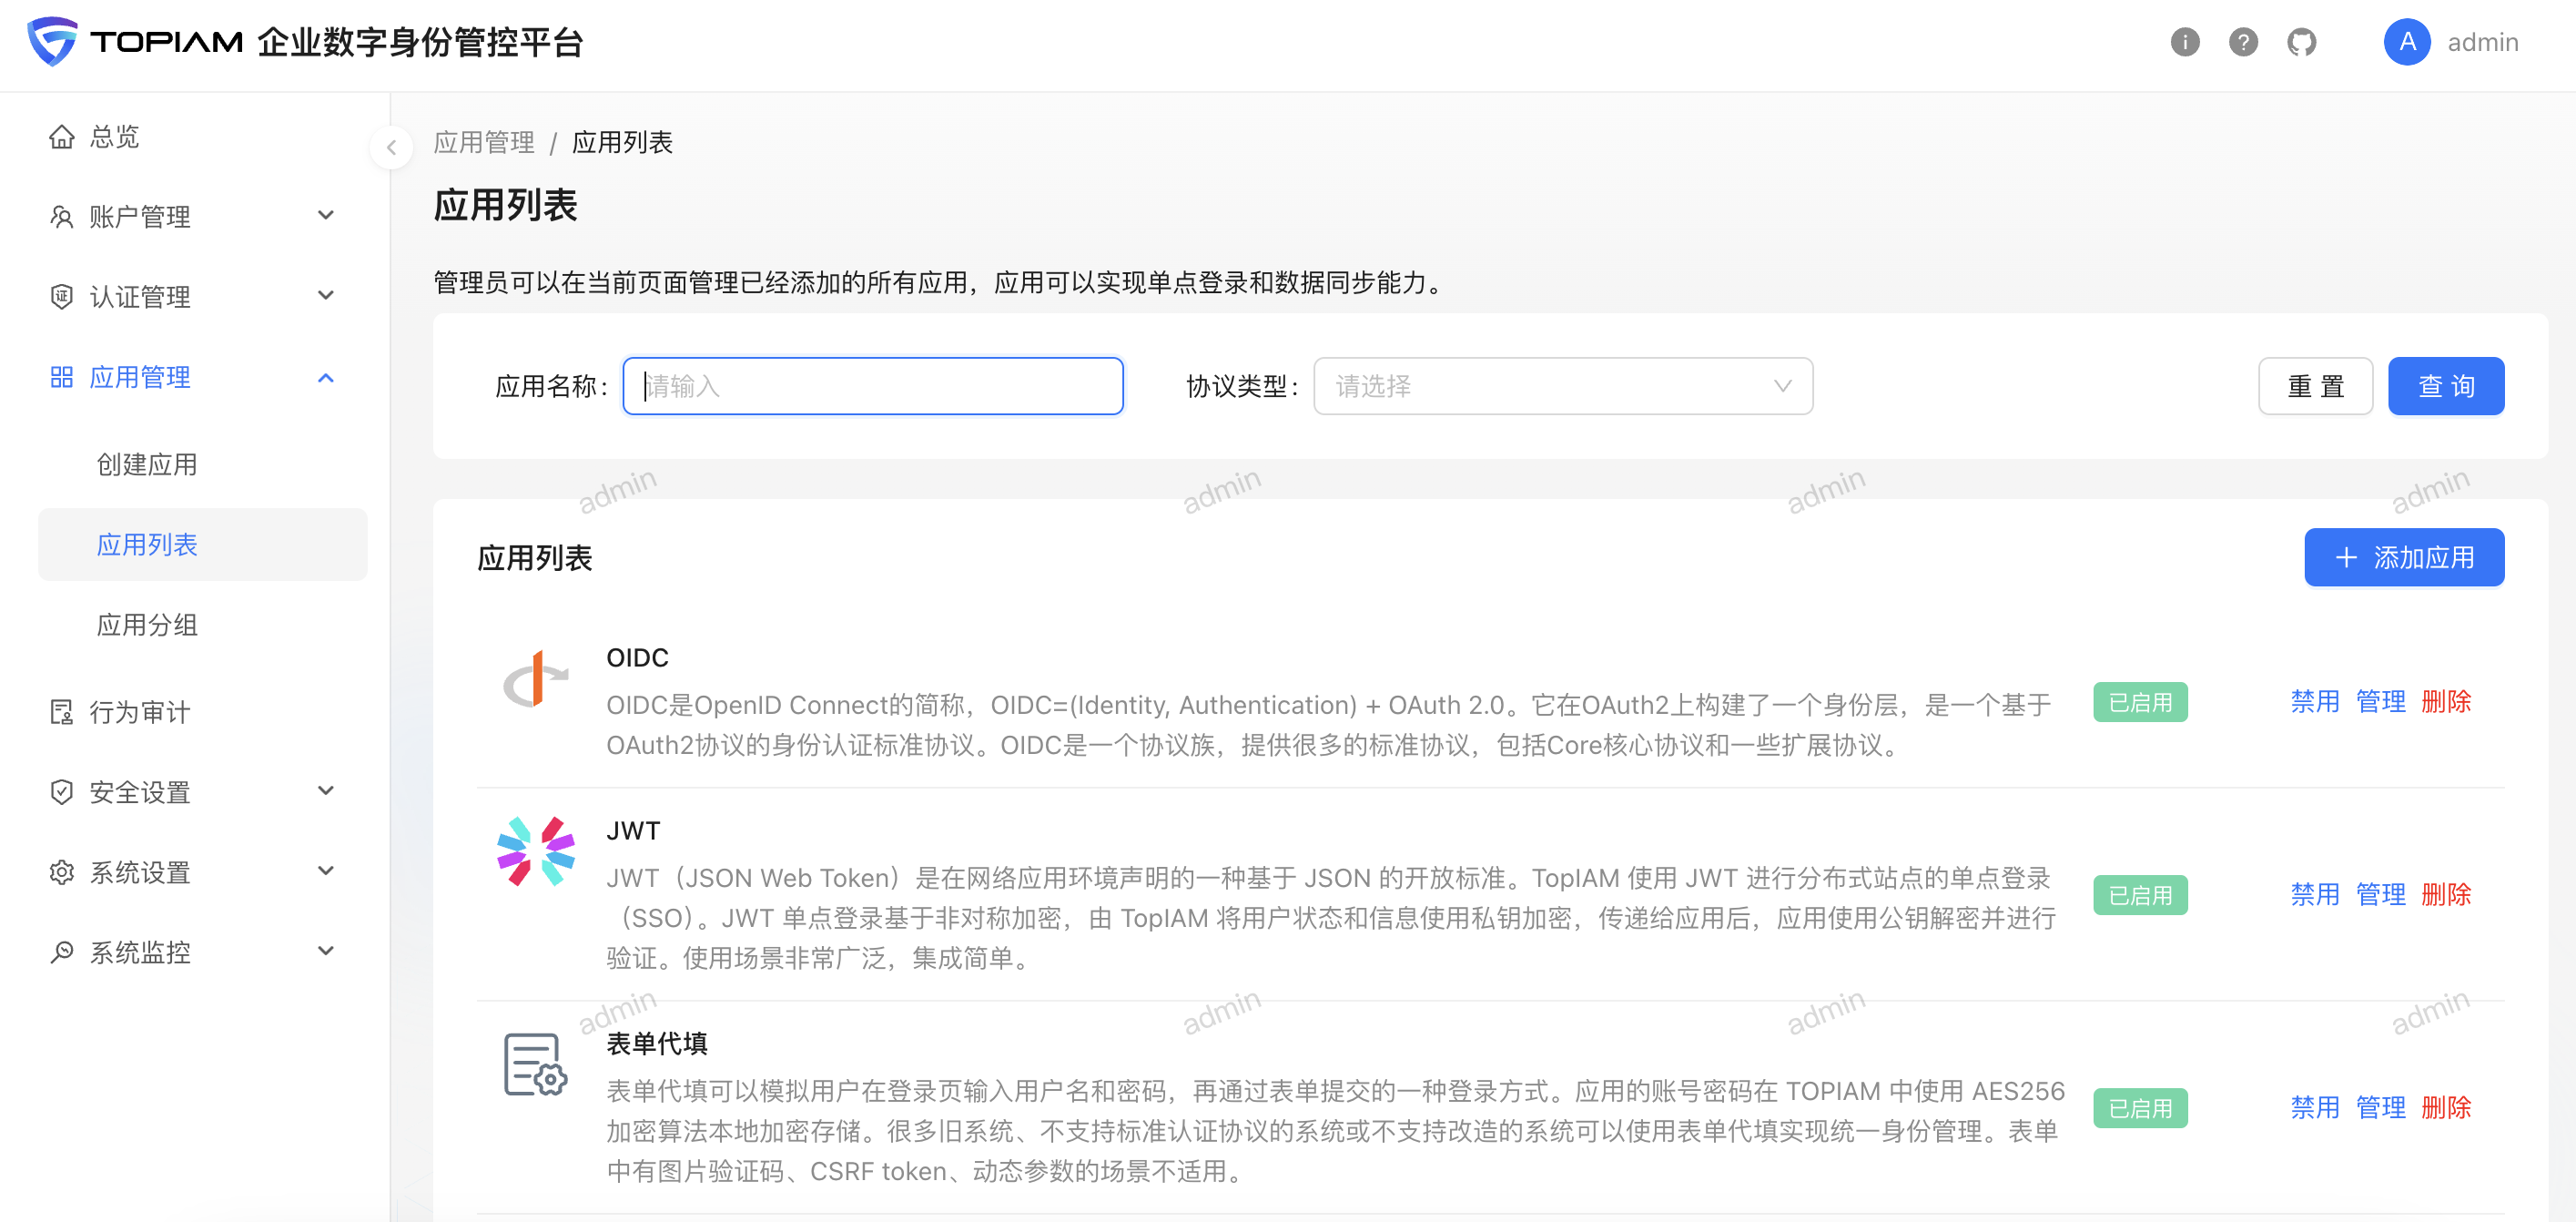Viewport: 2576px width, 1222px height.
Task: Focus the 应用名称 input field
Action: tap(872, 386)
